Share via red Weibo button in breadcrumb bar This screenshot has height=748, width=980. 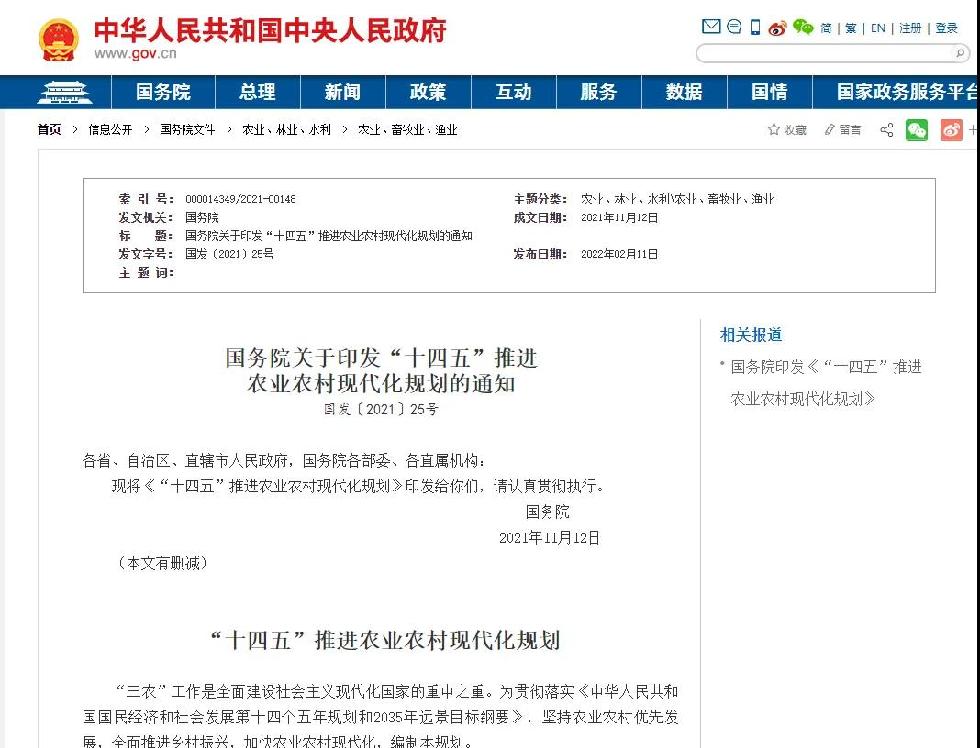pos(951,130)
